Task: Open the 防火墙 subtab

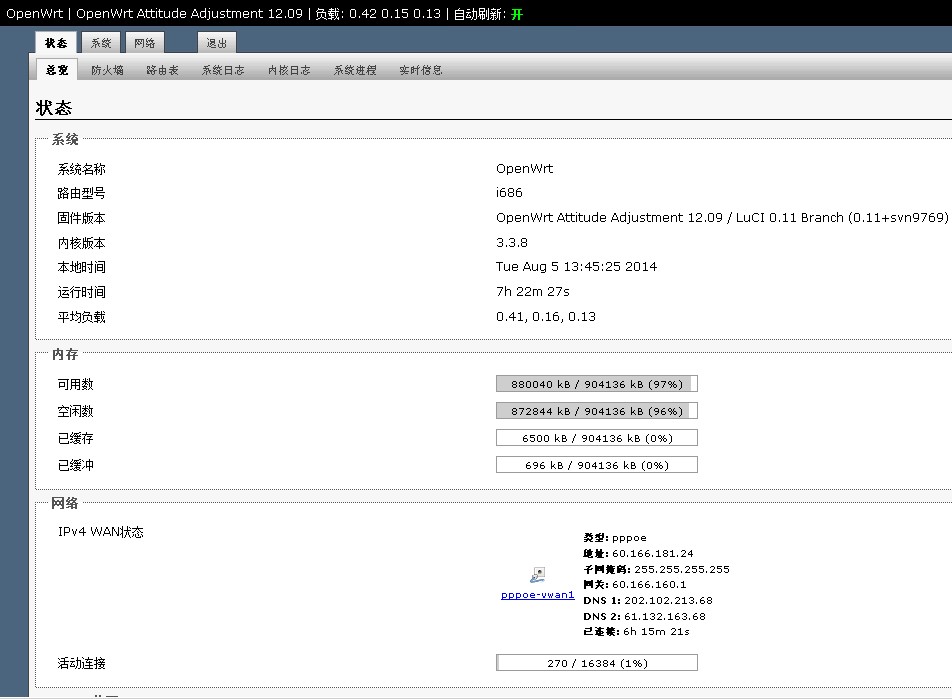Action: pos(107,70)
